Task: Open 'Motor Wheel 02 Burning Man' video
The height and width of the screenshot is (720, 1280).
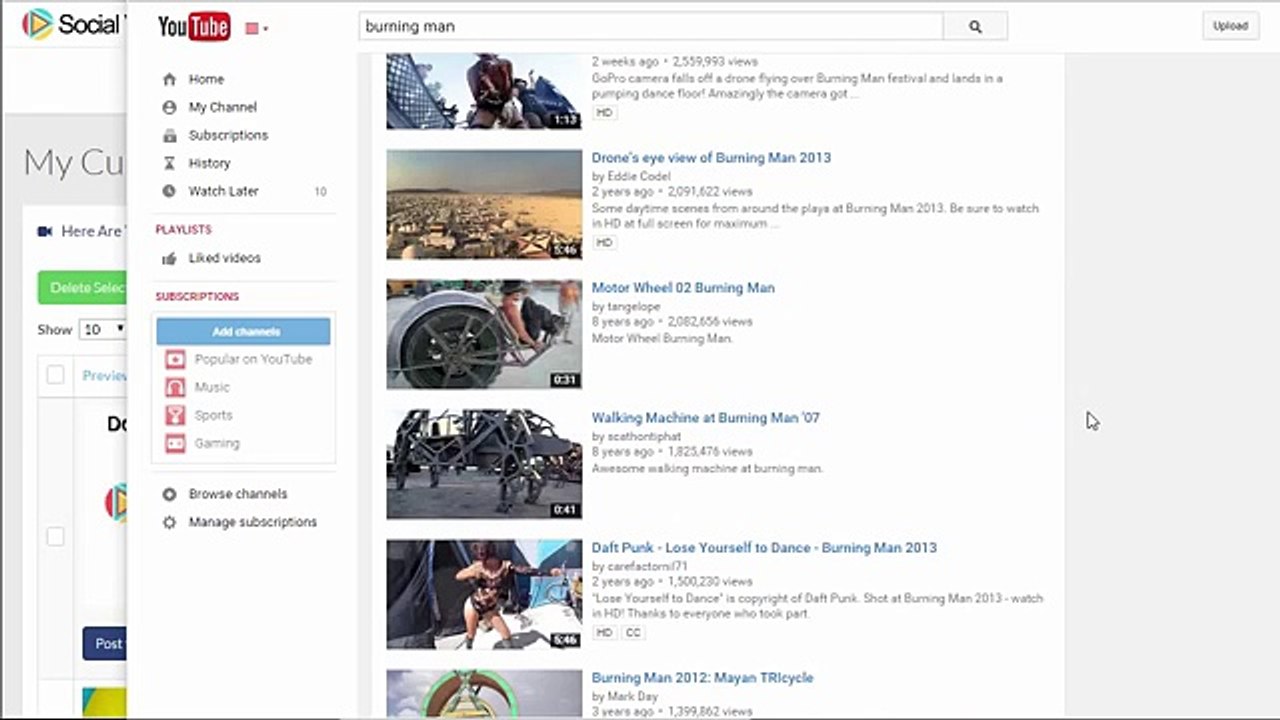Action: [683, 288]
